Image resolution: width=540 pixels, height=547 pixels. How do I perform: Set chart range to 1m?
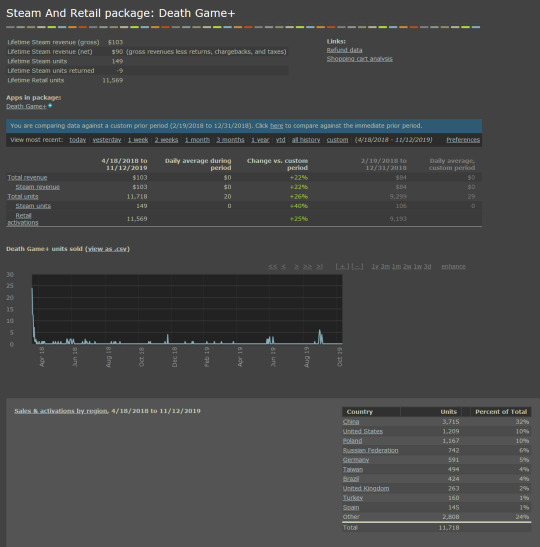[x=396, y=267]
